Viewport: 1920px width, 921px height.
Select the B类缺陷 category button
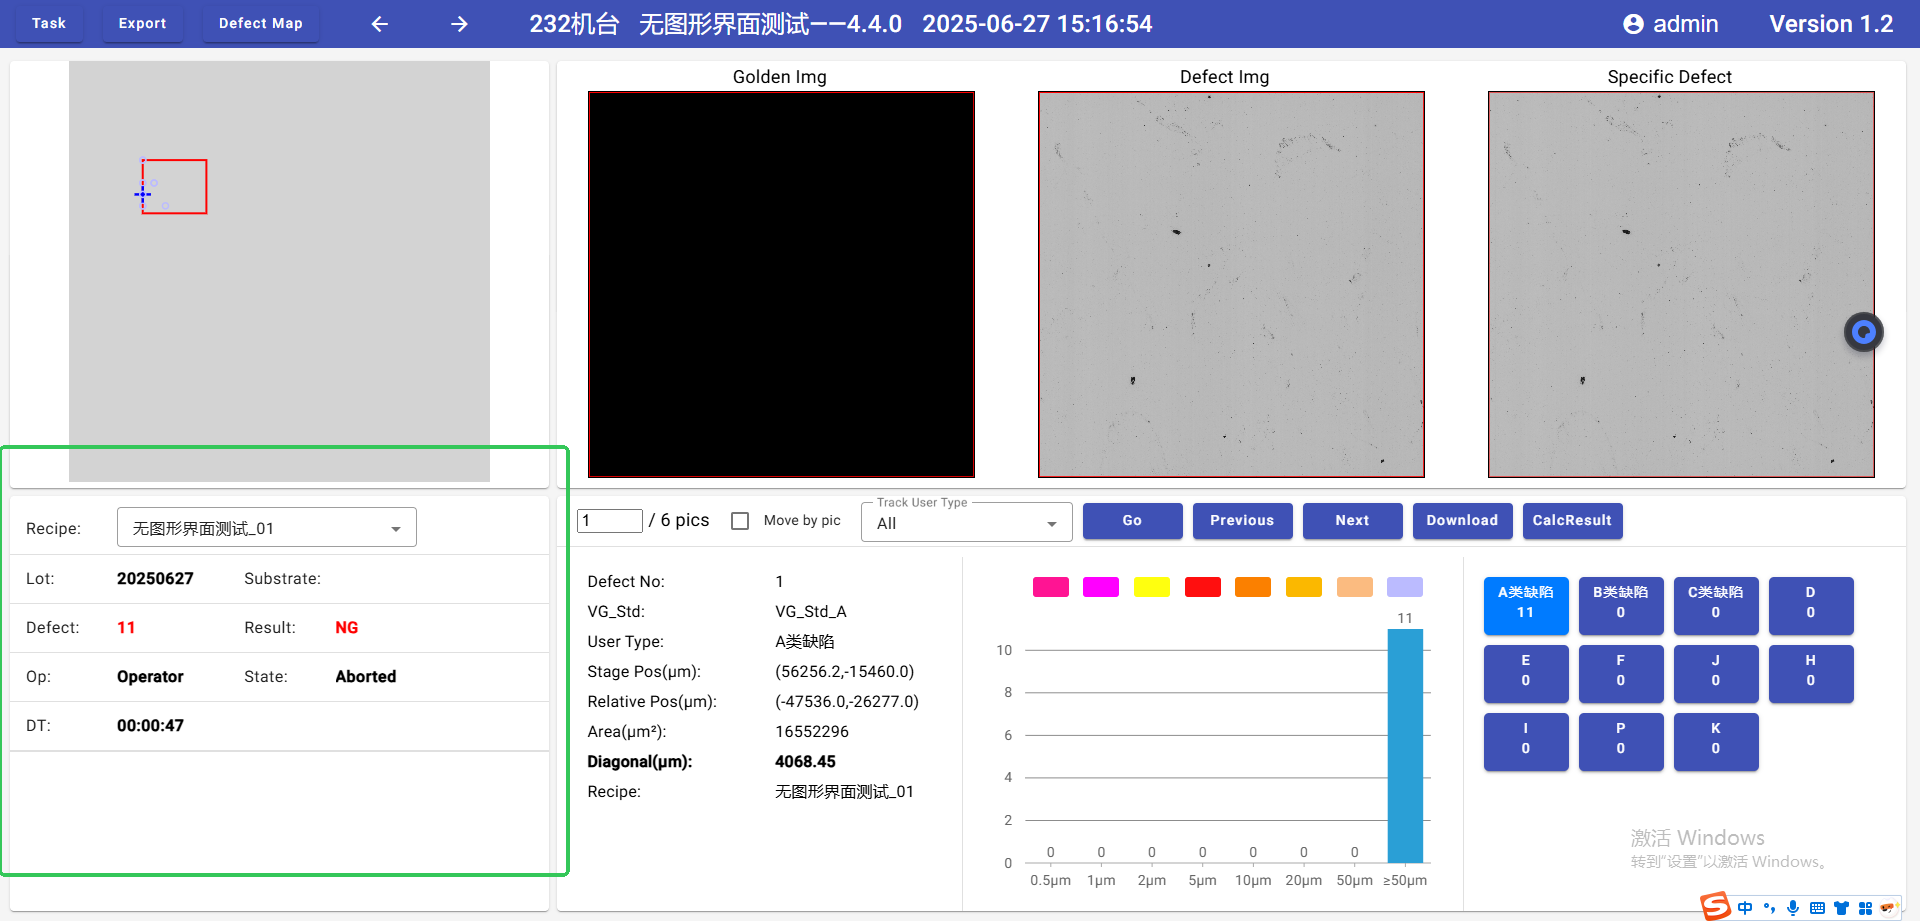(1621, 606)
